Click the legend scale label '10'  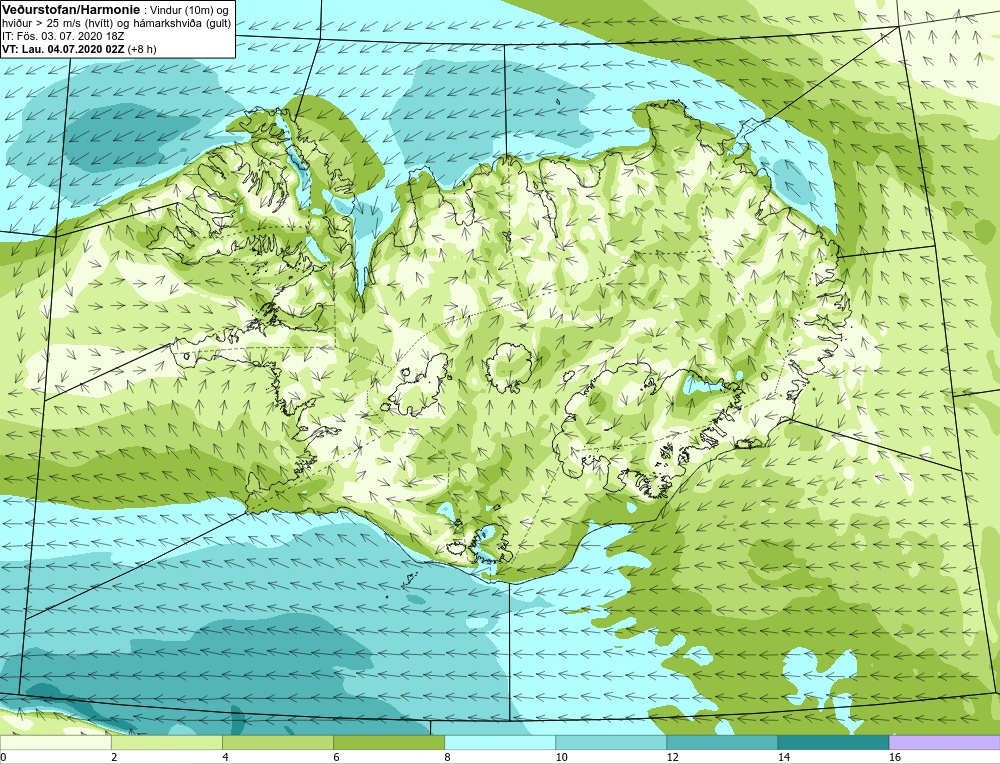[561, 757]
